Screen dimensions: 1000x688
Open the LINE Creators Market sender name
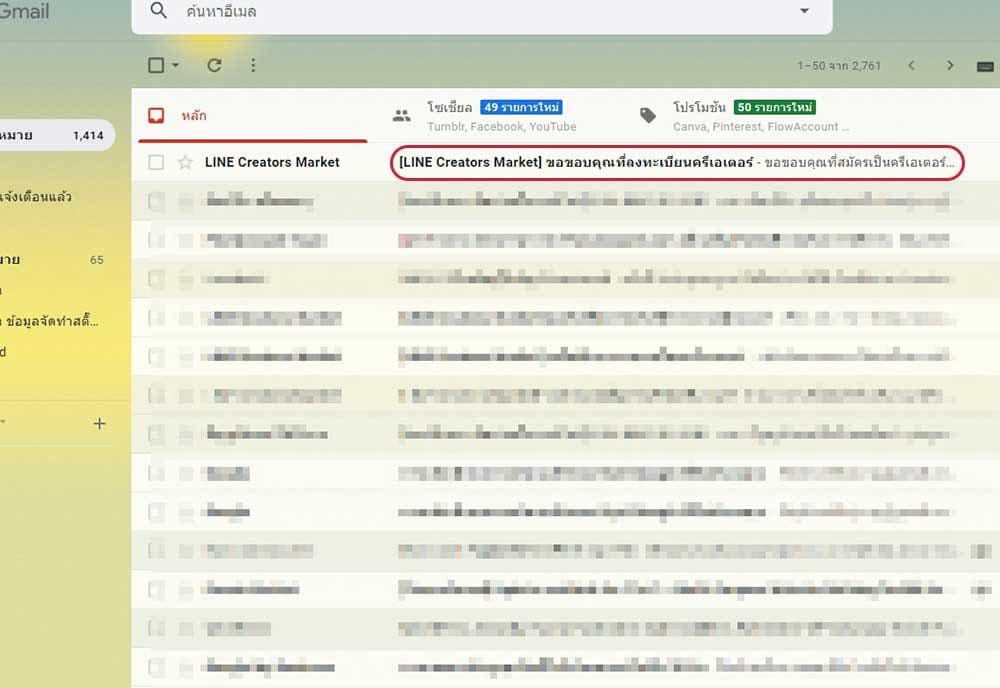pyautogui.click(x=272, y=162)
